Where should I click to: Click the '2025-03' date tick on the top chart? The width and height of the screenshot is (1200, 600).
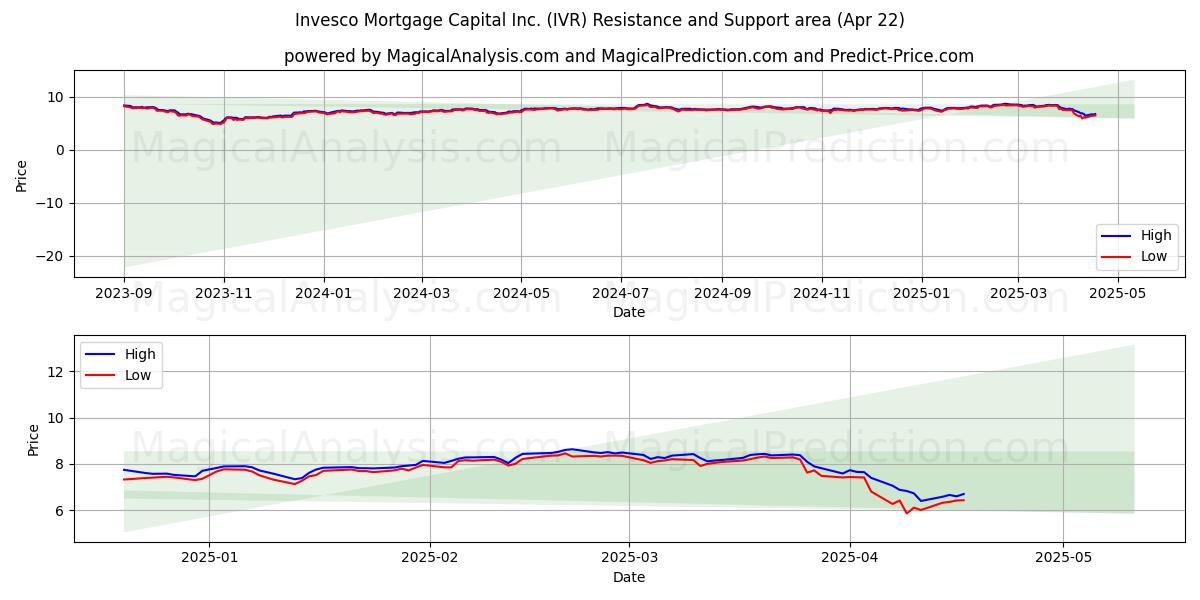click(1019, 295)
